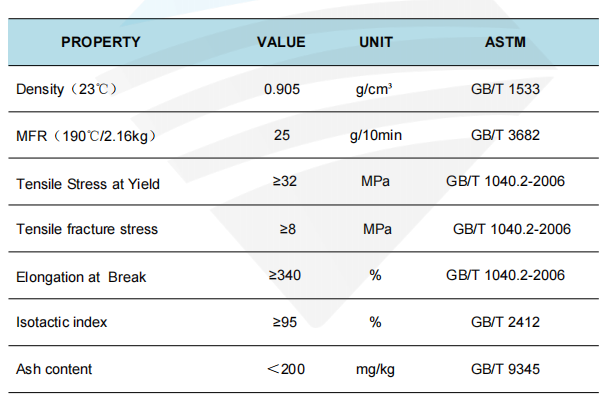Image resolution: width=610 pixels, height=400 pixels.
Task: Click the GB/T 3682 standard text
Action: coord(505,135)
